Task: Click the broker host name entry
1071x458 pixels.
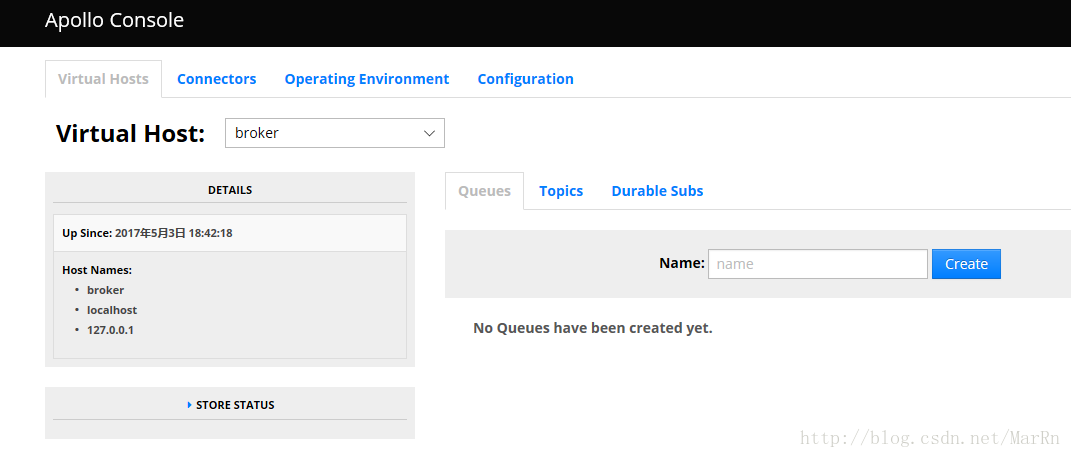Action: pyautogui.click(x=105, y=290)
